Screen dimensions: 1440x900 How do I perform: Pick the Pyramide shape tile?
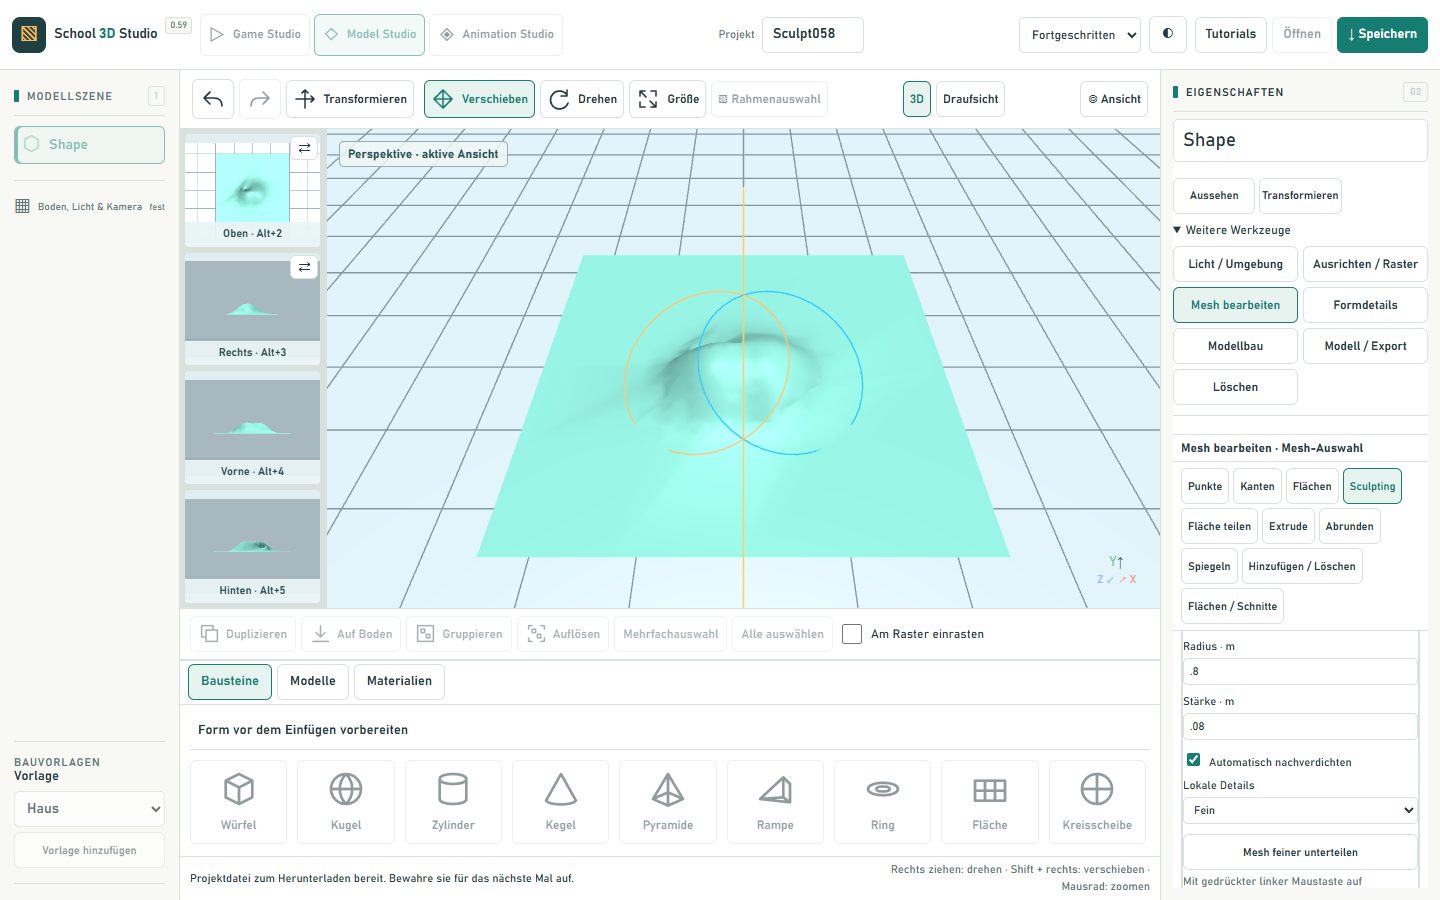pyautogui.click(x=668, y=802)
